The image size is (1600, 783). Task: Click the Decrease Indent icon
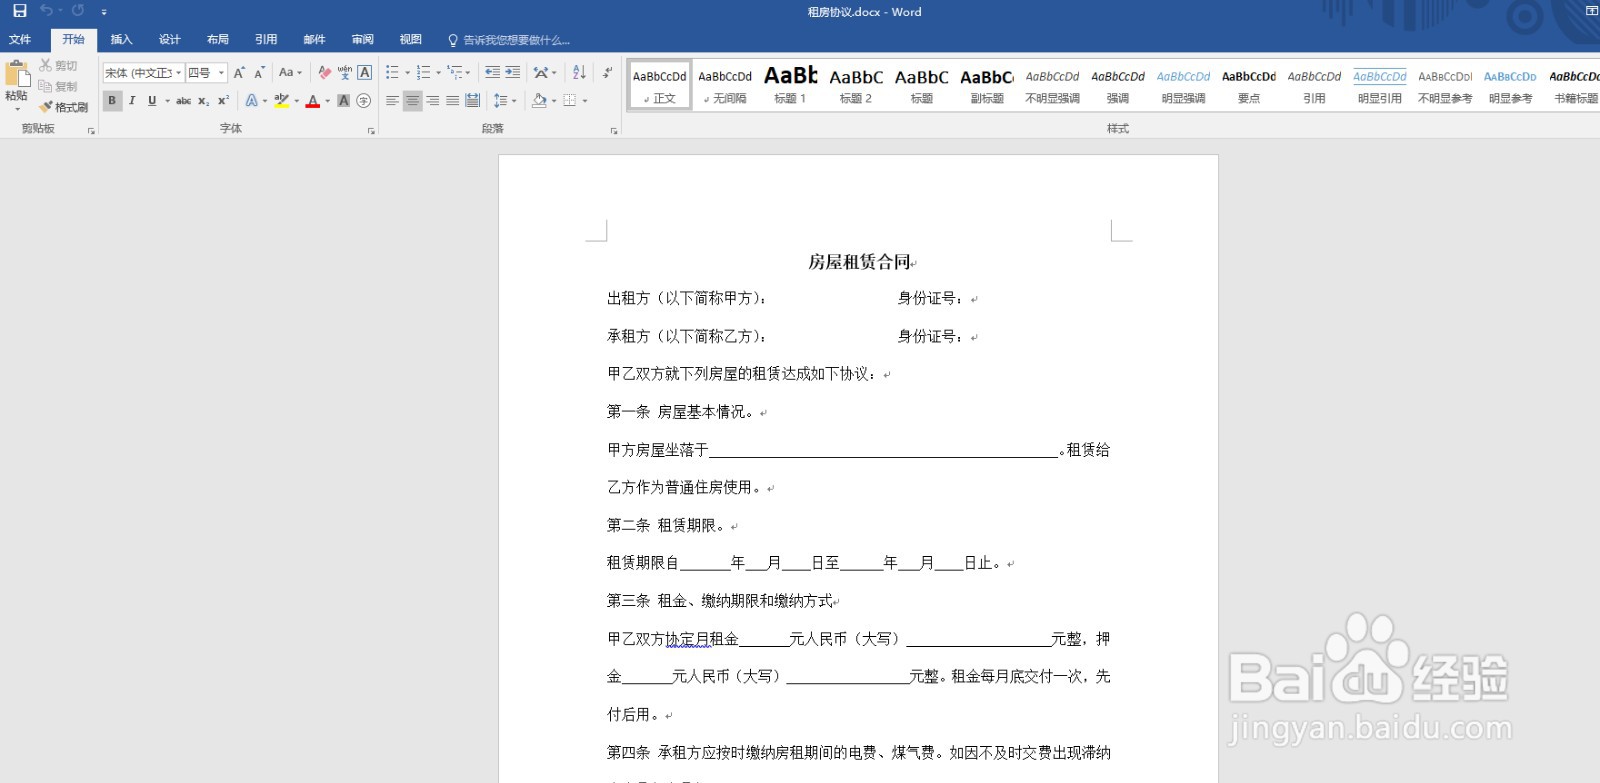[x=492, y=73]
